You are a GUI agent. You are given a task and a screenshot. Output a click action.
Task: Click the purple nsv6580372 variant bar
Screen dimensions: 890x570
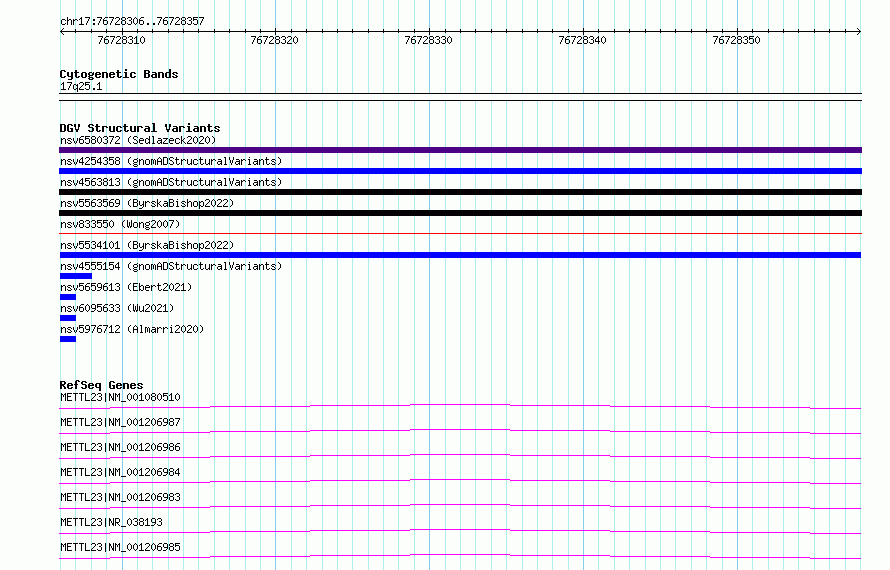tap(460, 150)
